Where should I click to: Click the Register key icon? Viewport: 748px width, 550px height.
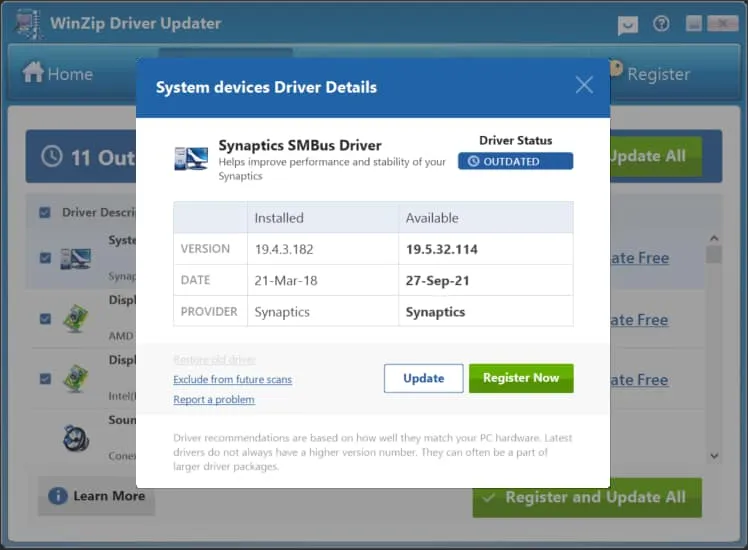point(616,68)
